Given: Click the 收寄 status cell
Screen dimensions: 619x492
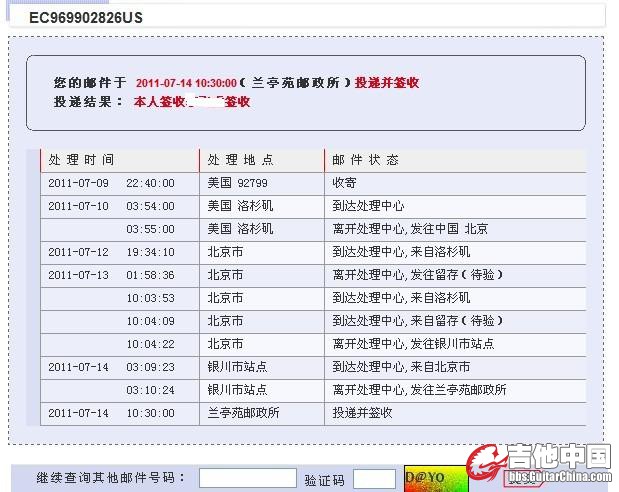Looking at the screenshot, I should [344, 183].
